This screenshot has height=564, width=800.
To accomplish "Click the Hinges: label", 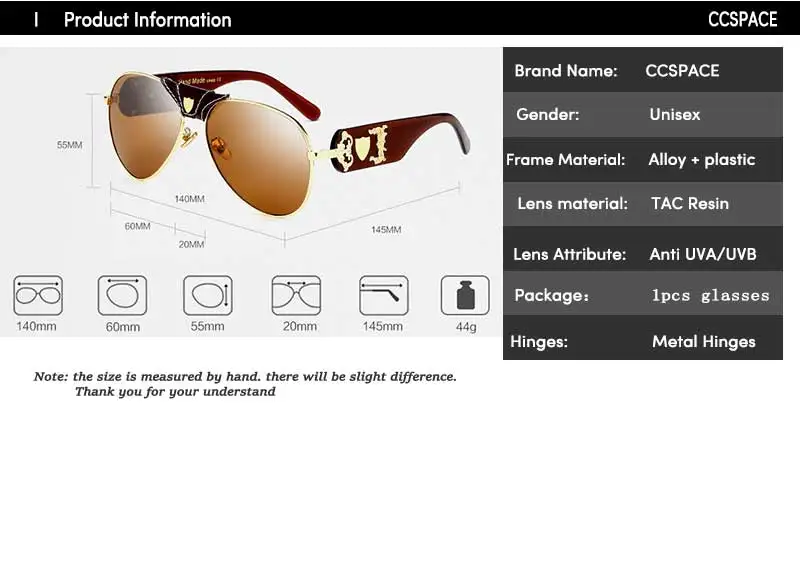I will 539,341.
